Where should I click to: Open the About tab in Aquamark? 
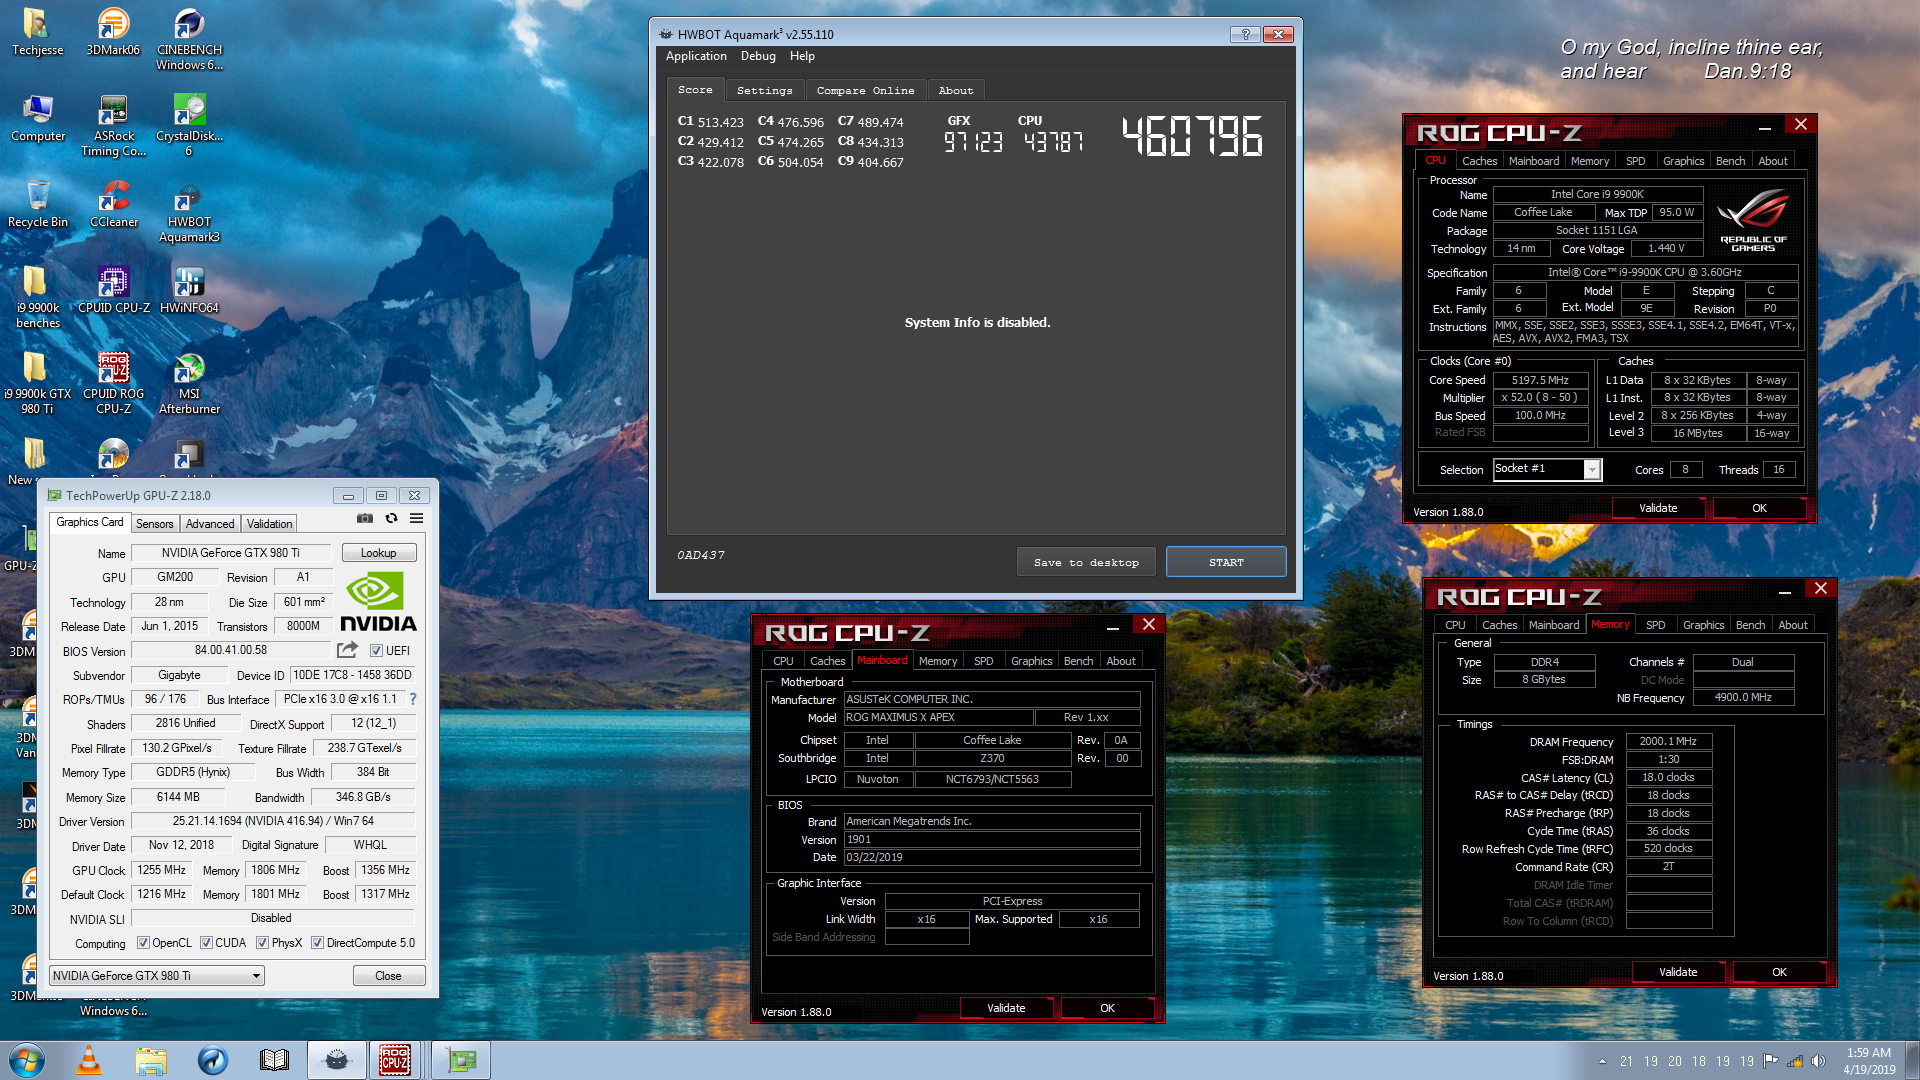click(x=956, y=90)
